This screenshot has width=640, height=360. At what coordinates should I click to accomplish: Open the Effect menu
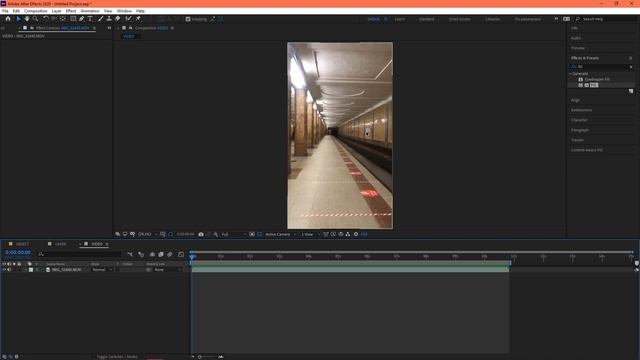[x=71, y=11]
